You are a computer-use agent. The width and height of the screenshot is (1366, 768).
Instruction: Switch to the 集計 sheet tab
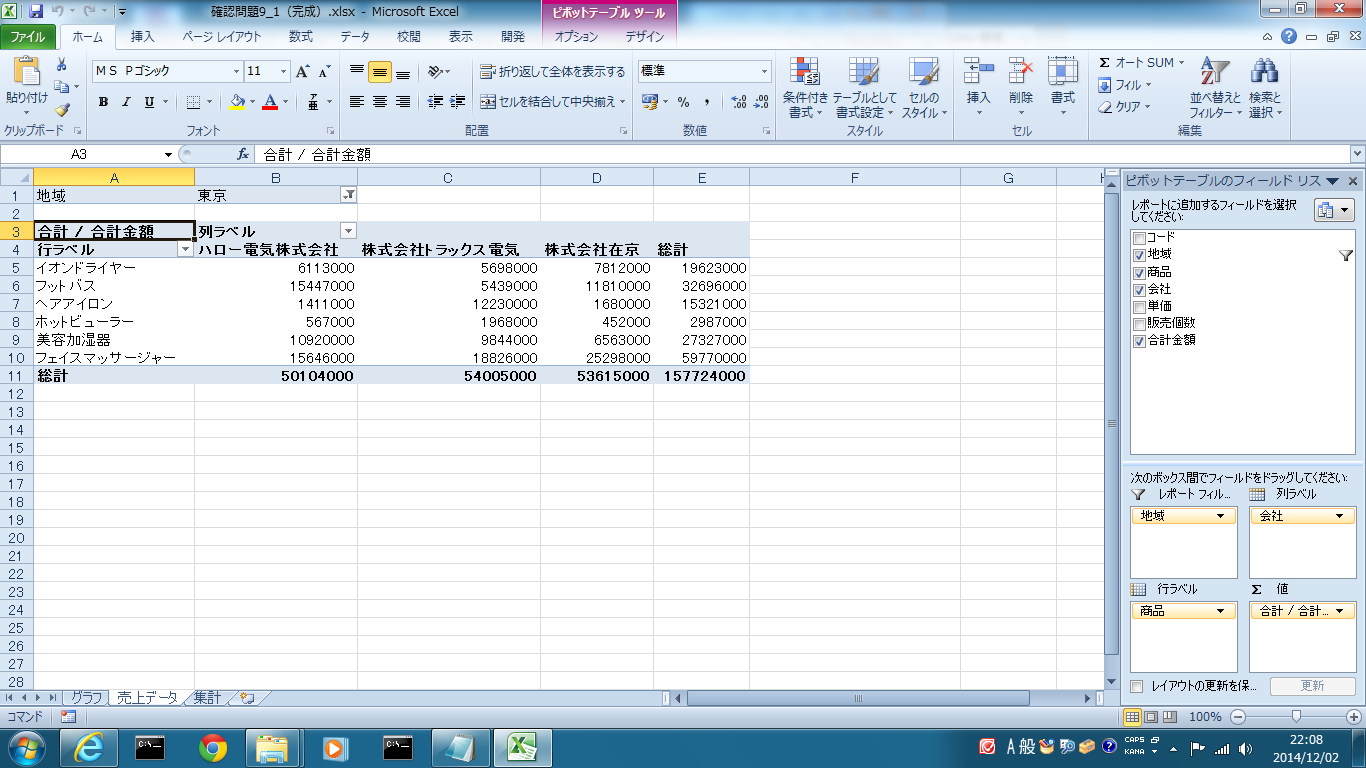click(207, 697)
